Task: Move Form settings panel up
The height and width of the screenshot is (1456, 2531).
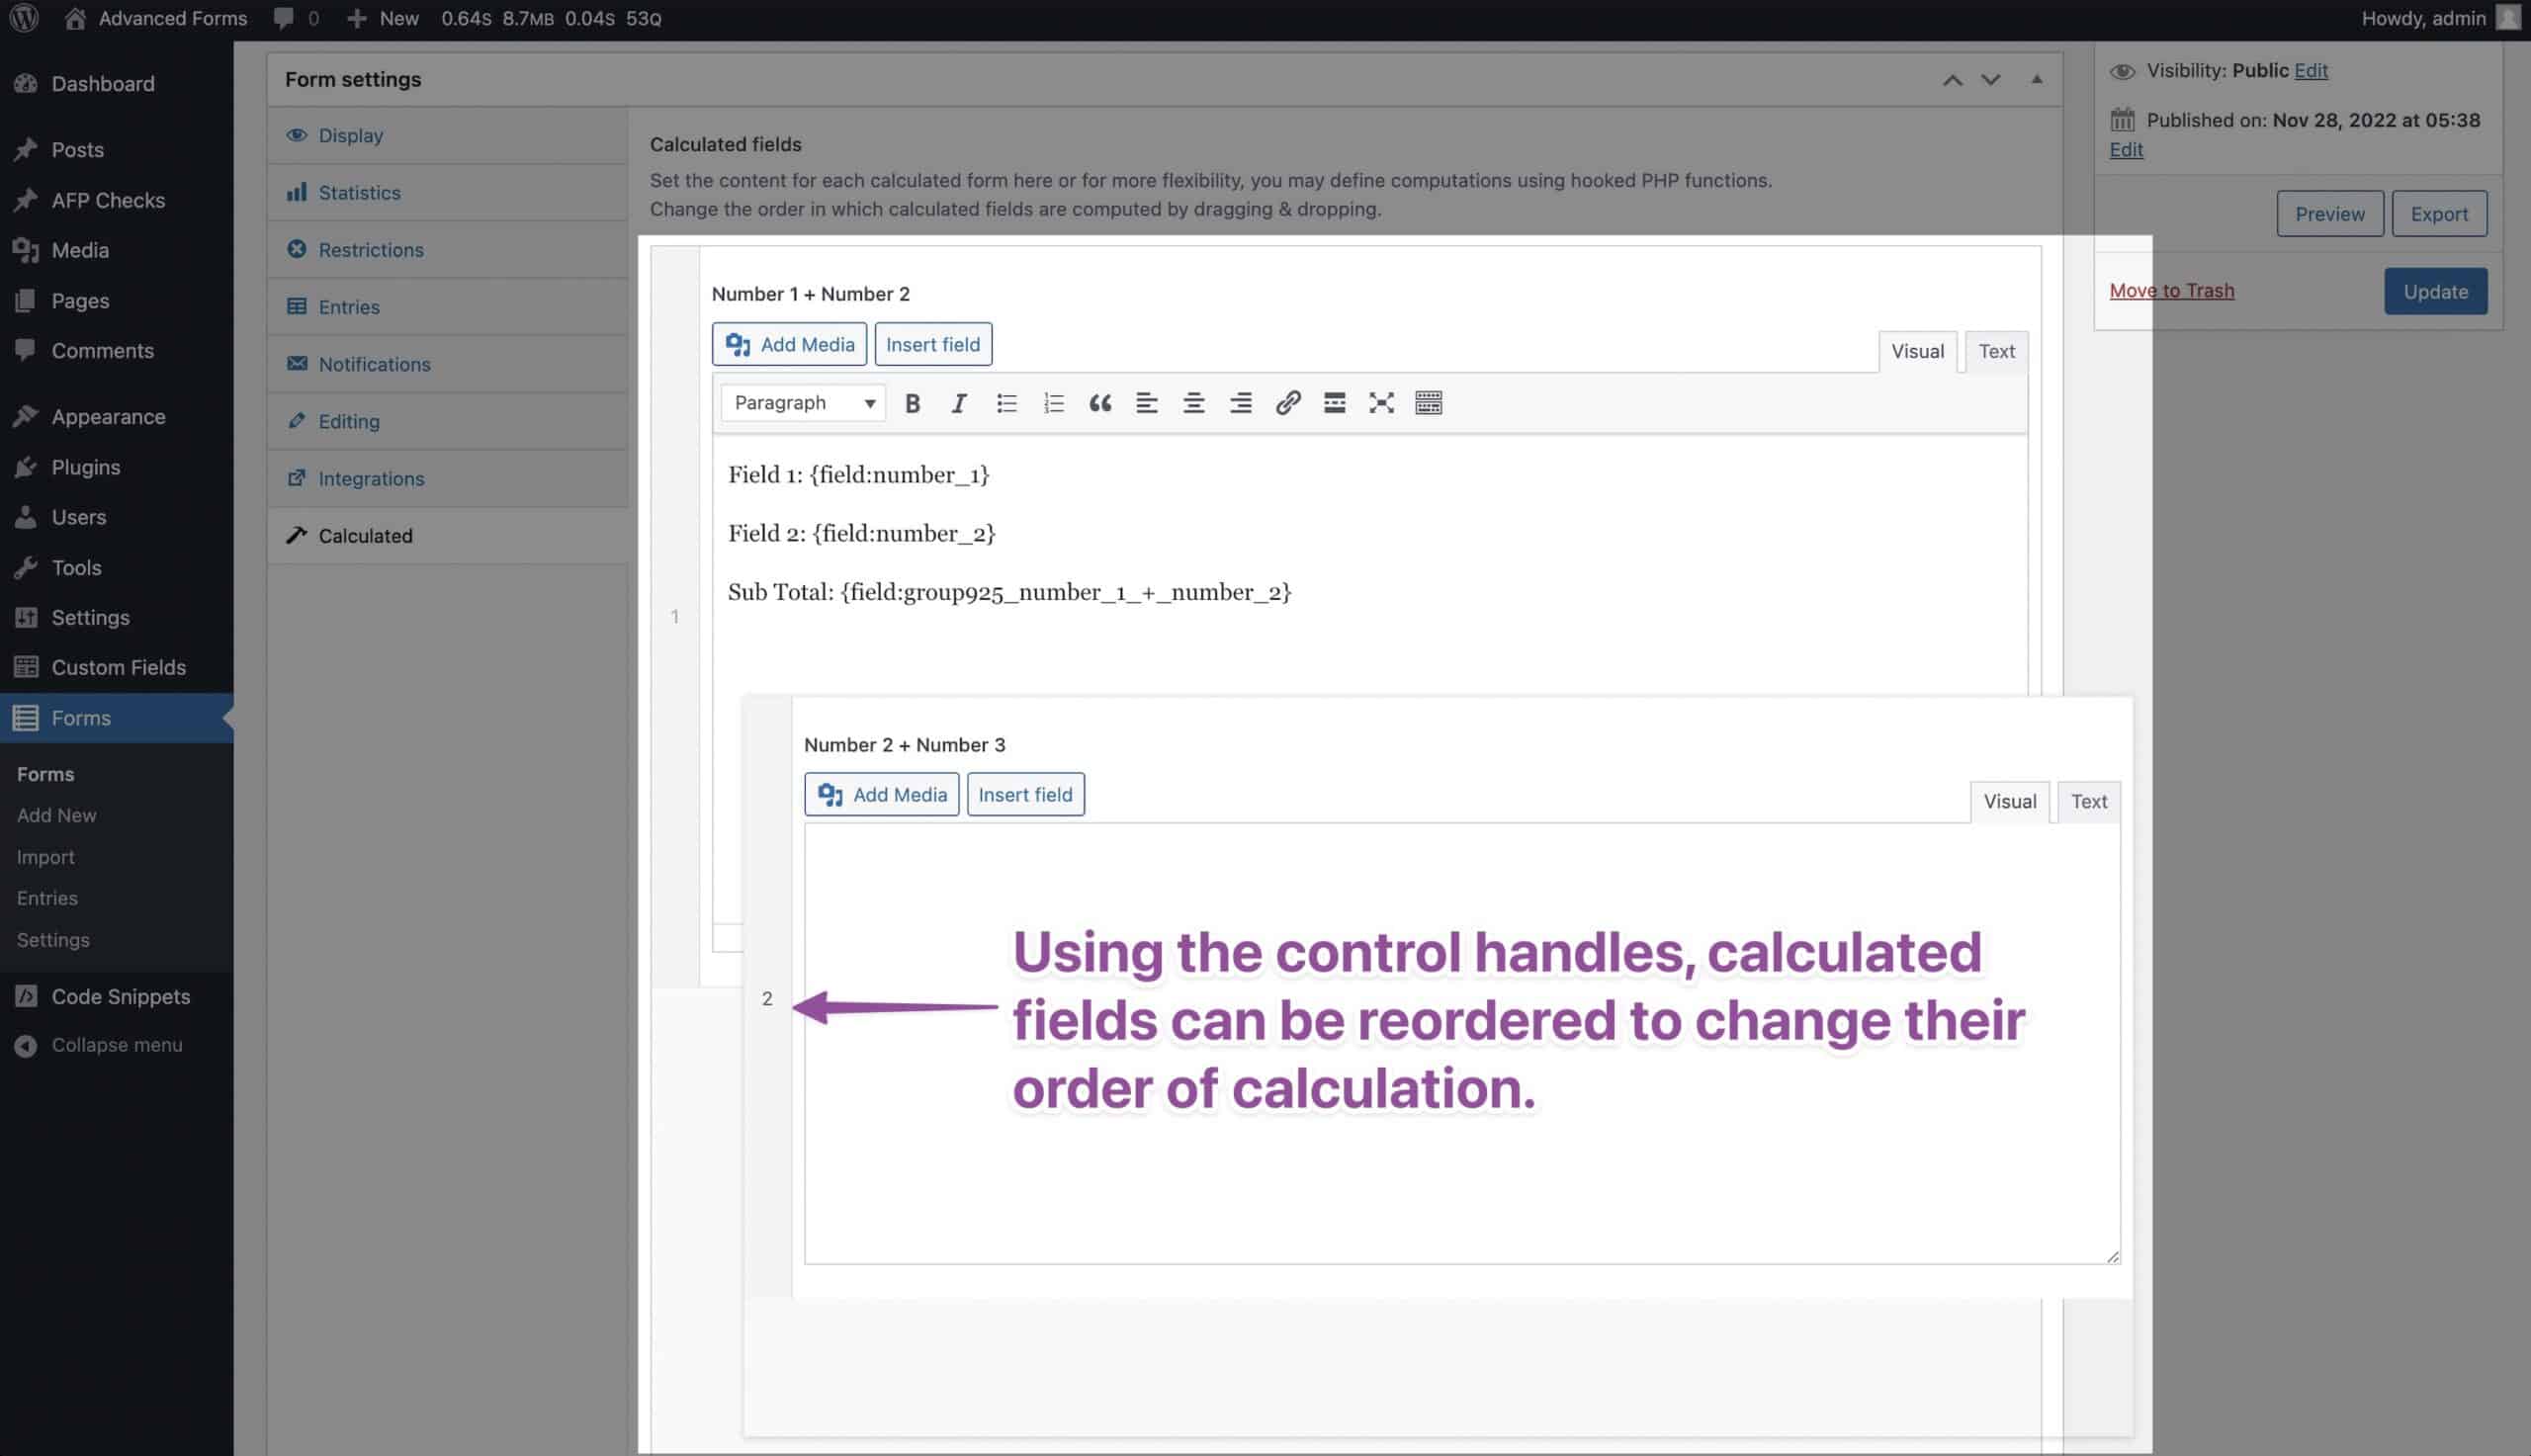Action: pos(1952,80)
